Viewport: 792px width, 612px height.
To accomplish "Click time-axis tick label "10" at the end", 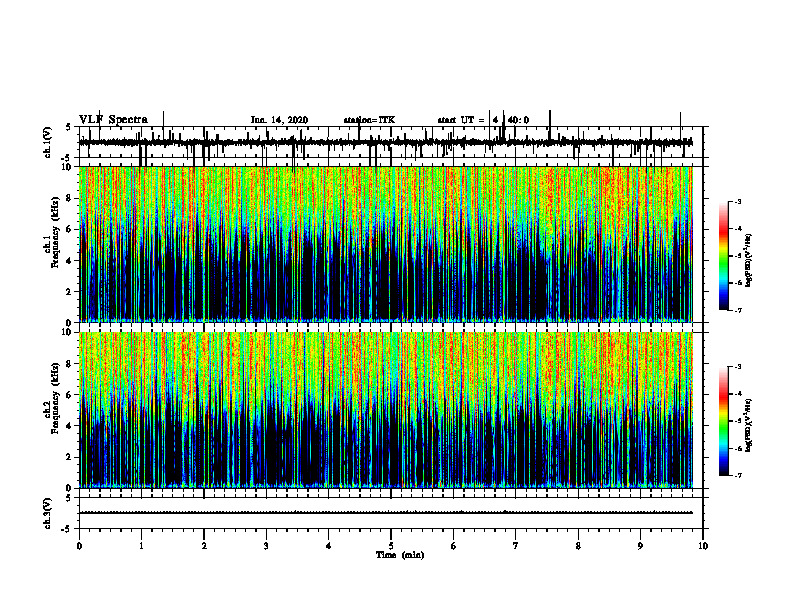I will (703, 546).
